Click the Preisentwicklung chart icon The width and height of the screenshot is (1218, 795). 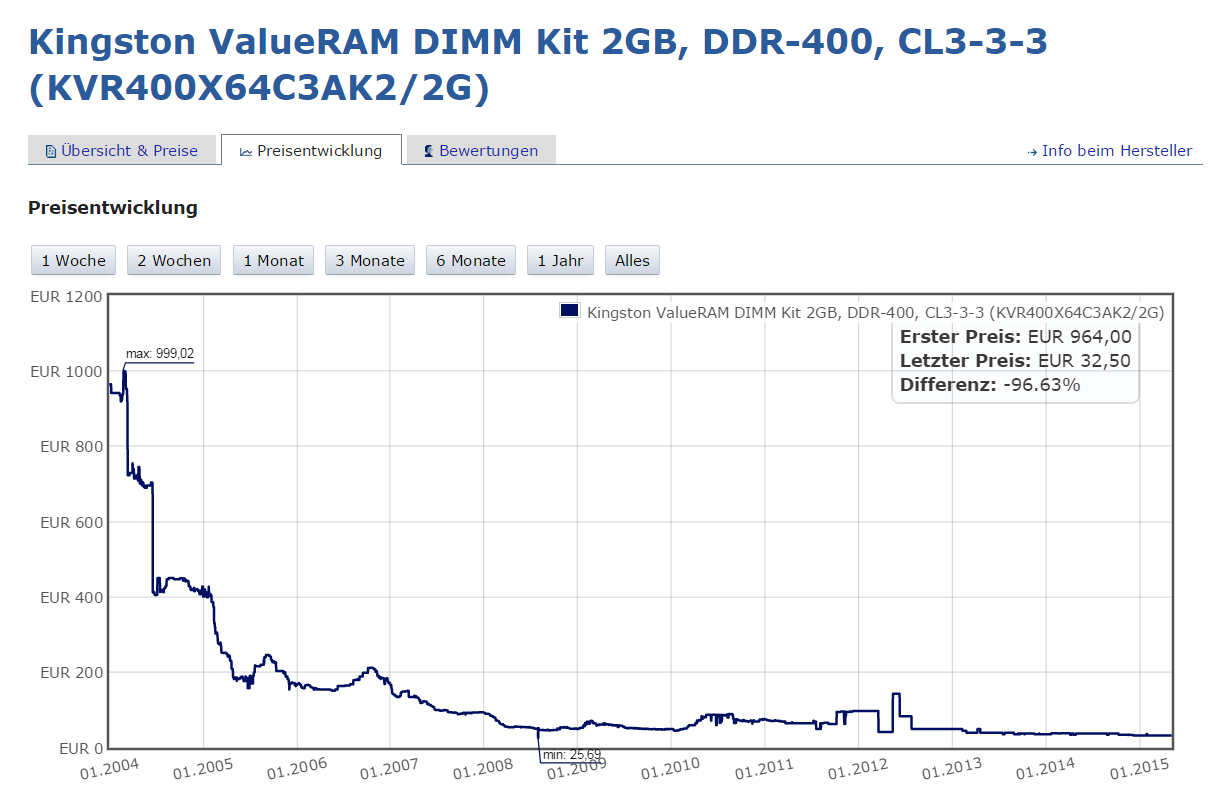pos(246,151)
